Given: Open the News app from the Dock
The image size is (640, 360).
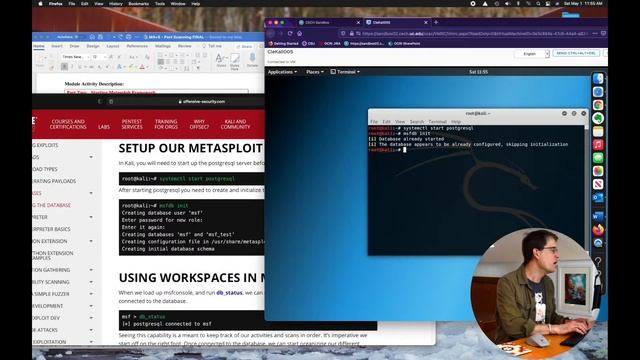Looking at the screenshot, I should [x=598, y=184].
